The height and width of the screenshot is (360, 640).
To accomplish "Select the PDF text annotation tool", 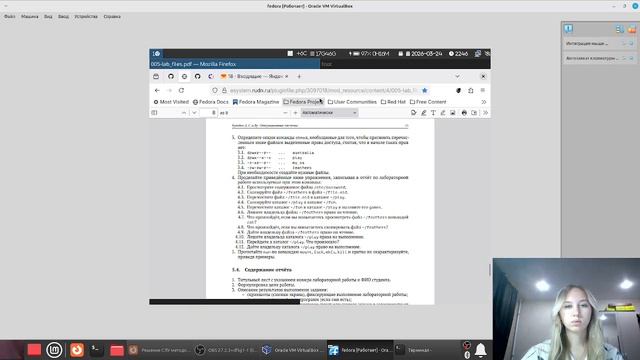I will pos(433,113).
